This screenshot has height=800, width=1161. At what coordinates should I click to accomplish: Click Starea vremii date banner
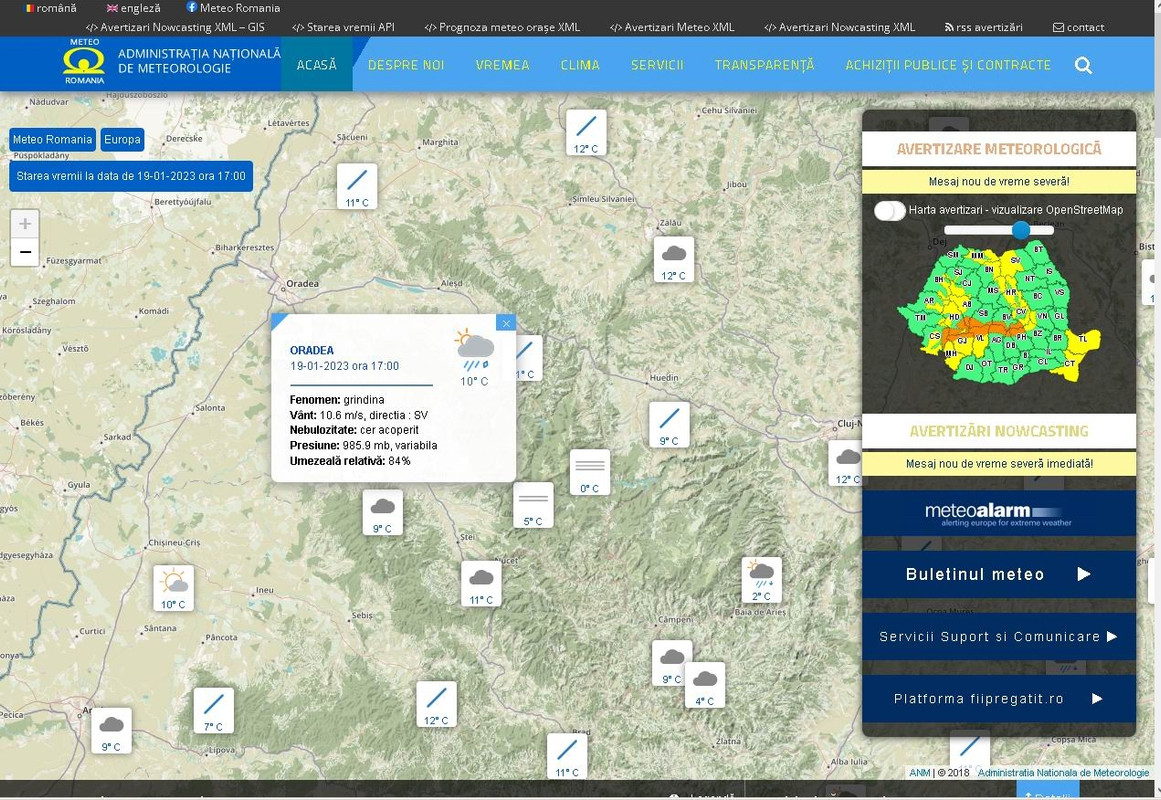(131, 176)
